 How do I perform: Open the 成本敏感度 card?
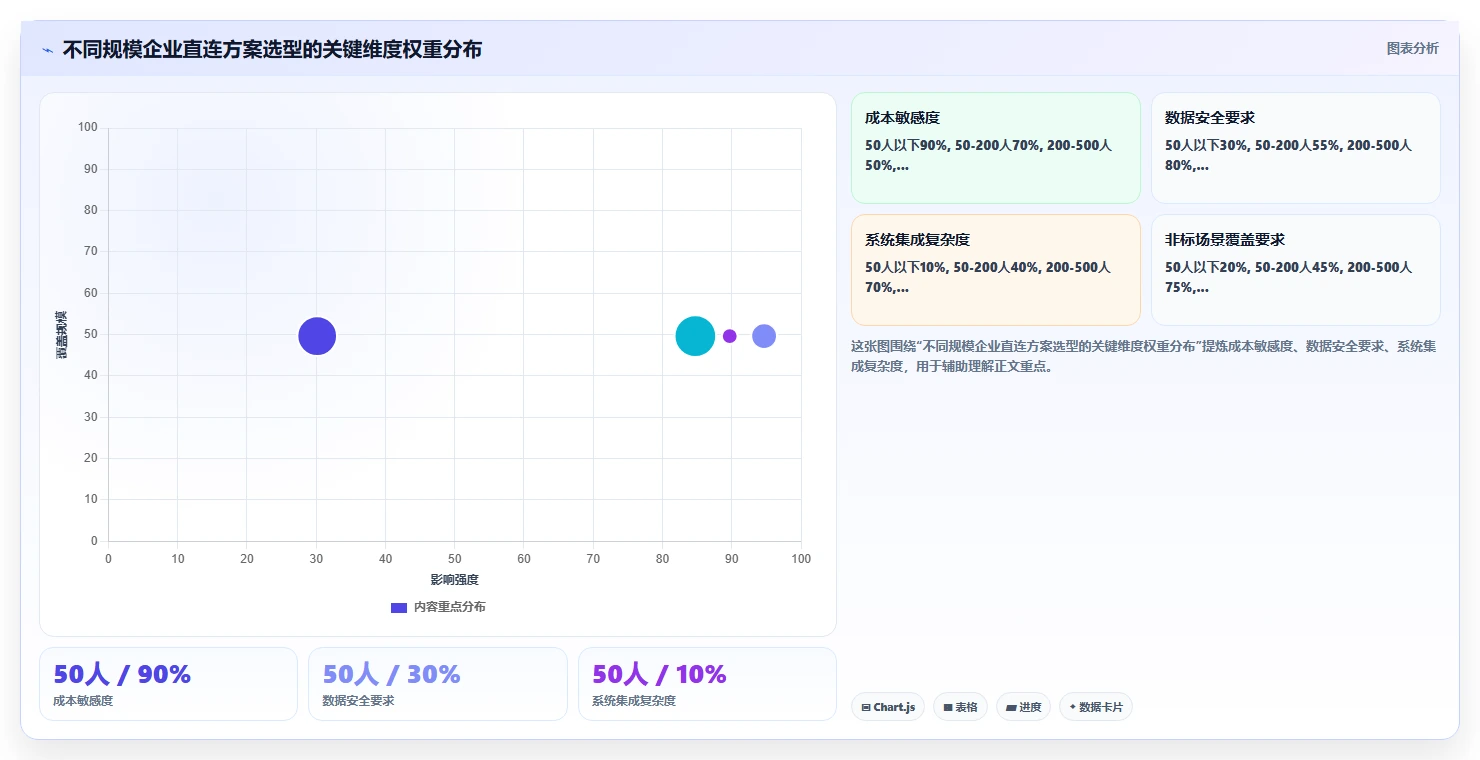click(x=996, y=148)
